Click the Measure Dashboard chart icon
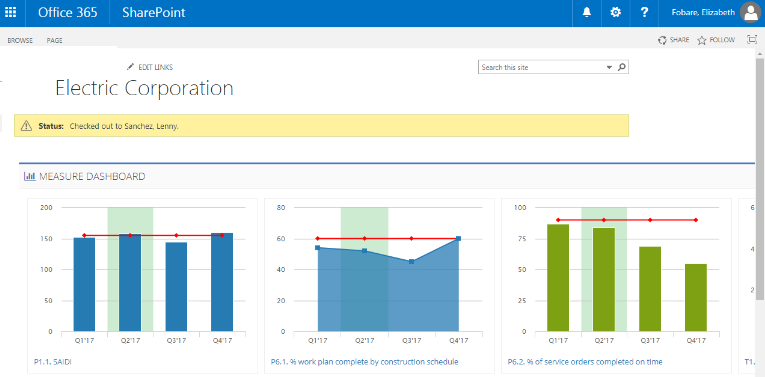765x377 pixels. [29, 176]
